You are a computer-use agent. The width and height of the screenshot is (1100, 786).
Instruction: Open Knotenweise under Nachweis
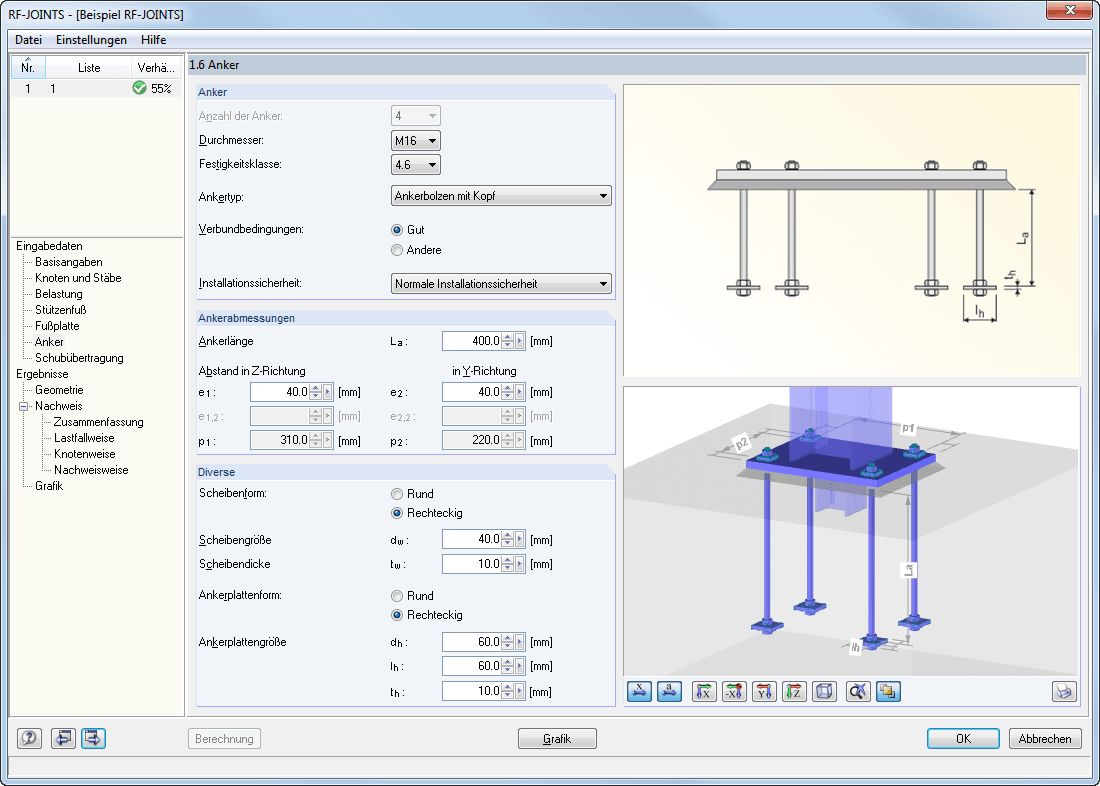tap(85, 454)
